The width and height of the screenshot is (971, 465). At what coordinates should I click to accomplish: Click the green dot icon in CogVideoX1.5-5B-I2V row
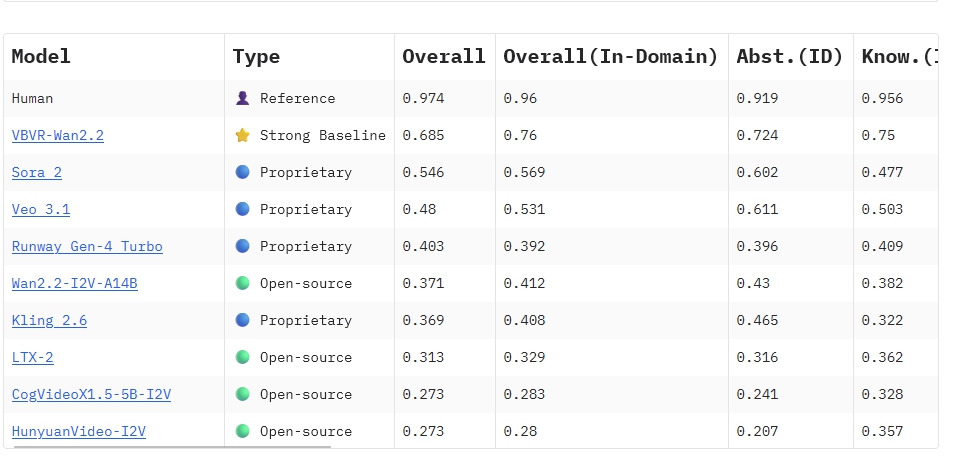pos(243,394)
